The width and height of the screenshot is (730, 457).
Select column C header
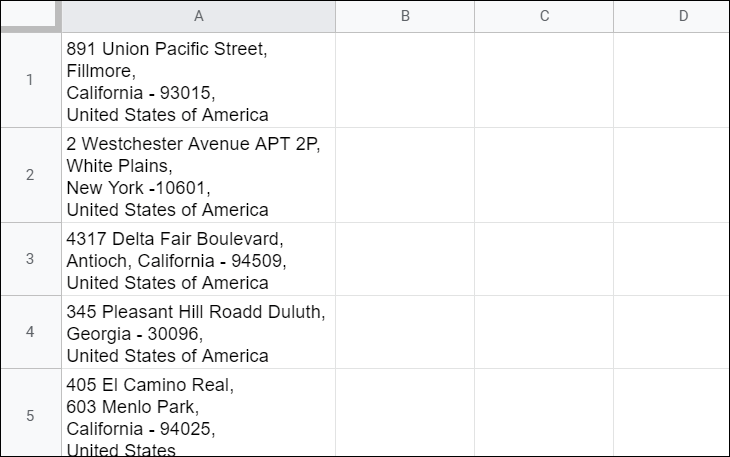tap(544, 16)
